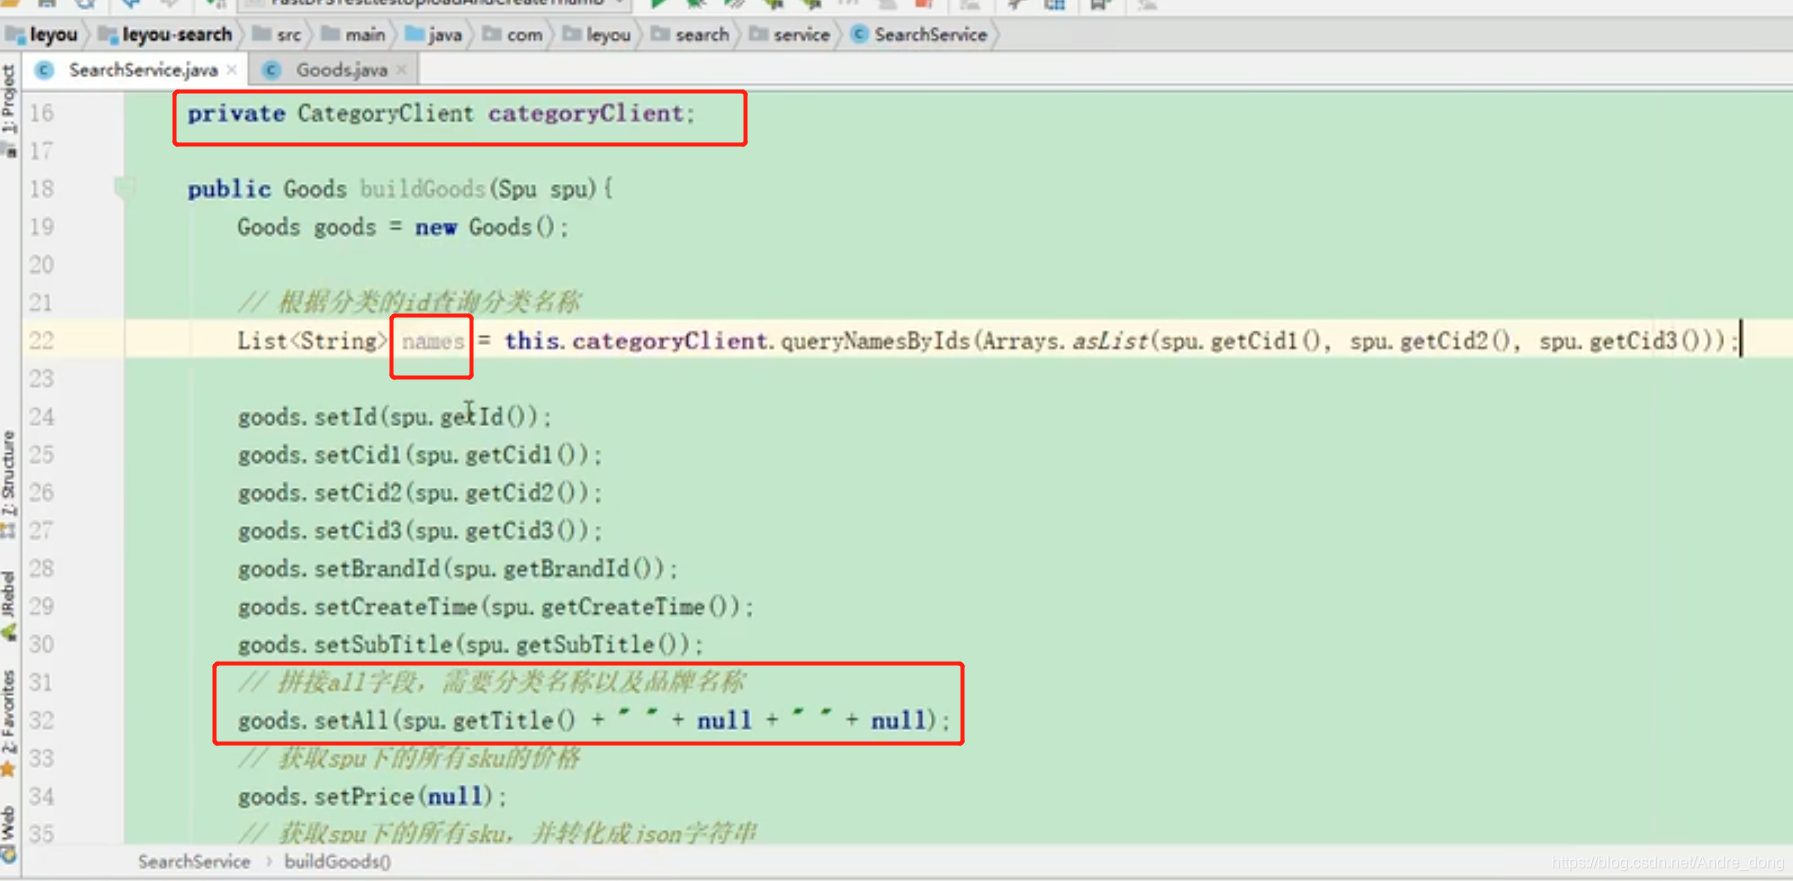Viewport: 1793px width, 881px height.
Task: Close the Goods.java tab
Action: 402,70
